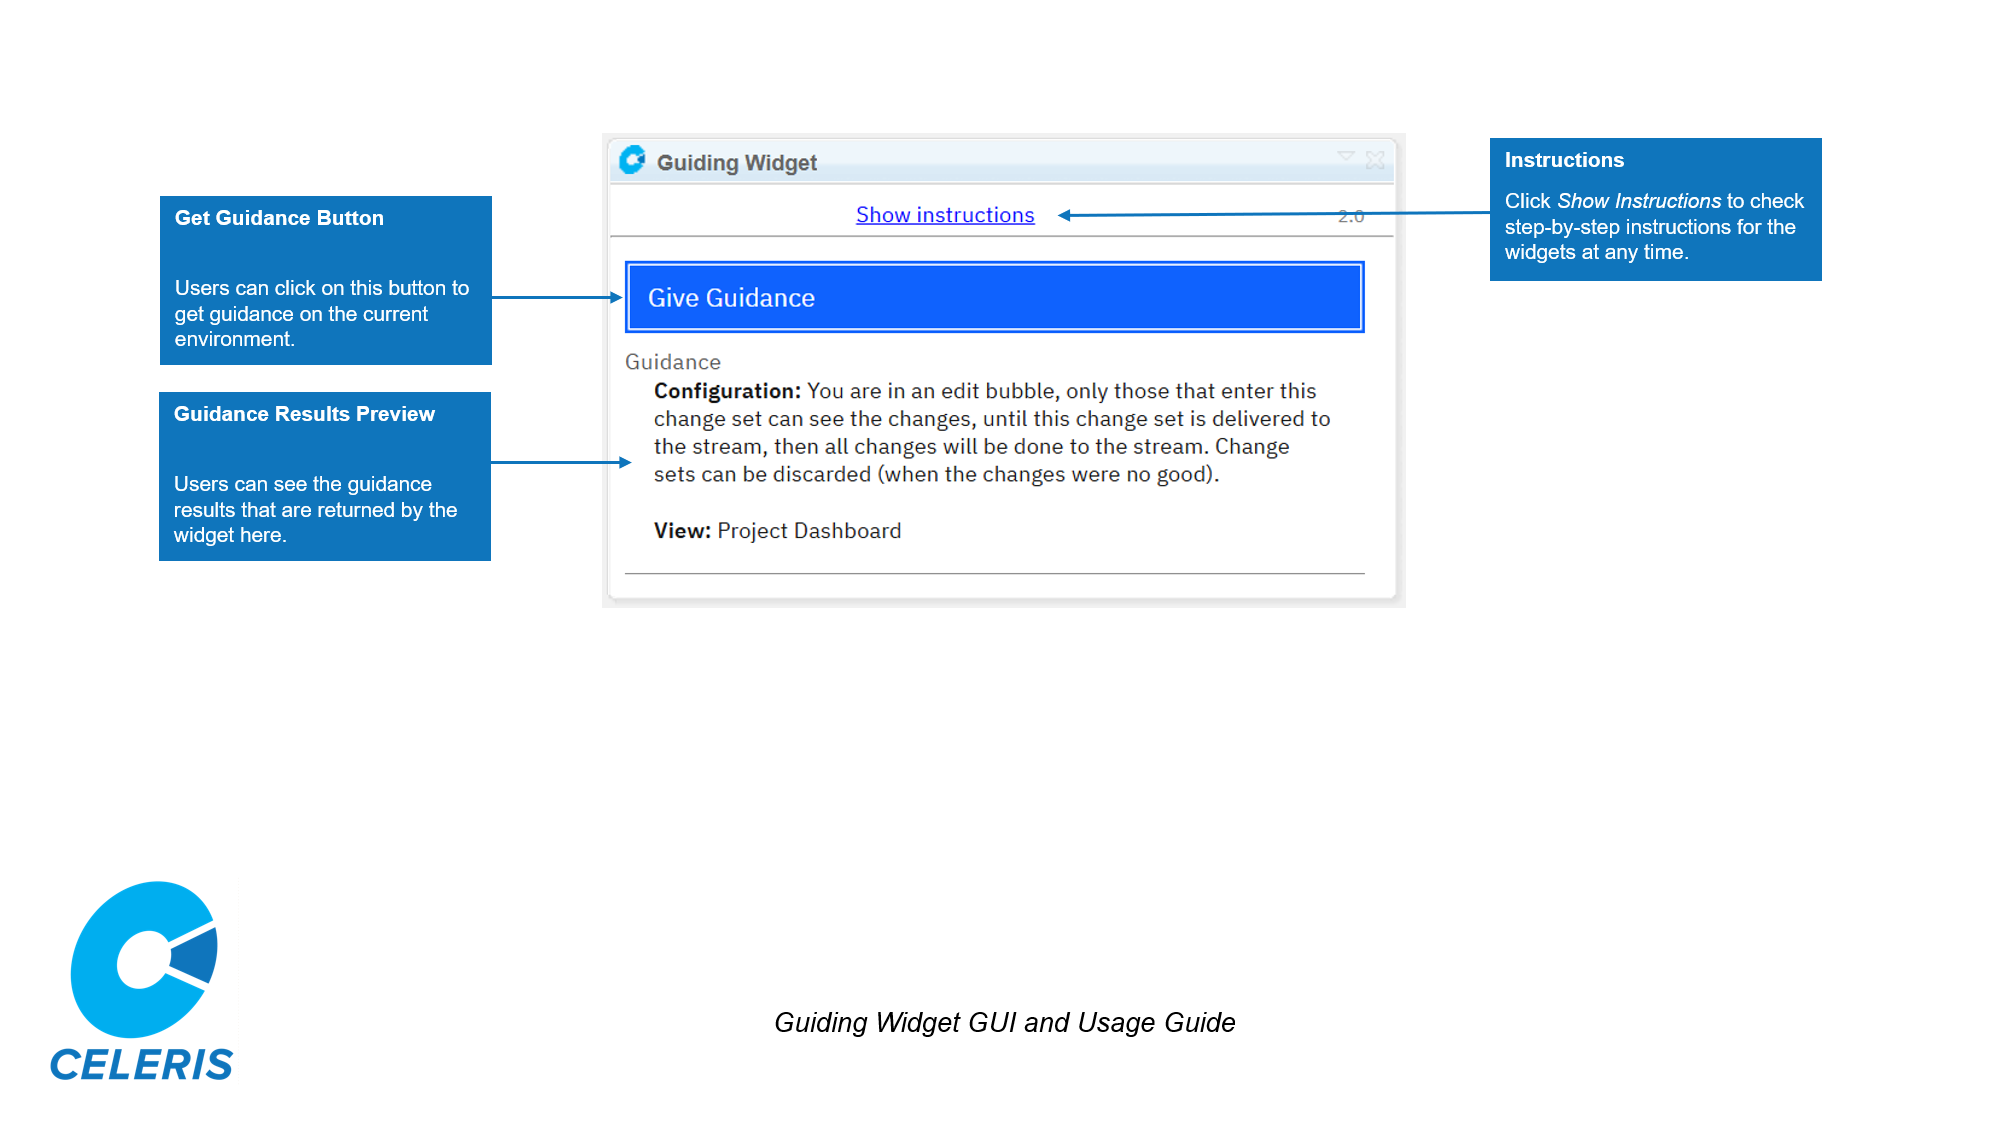Viewport: 2010px width, 1125px height.
Task: Click the arrow pointing to Give Guidance
Action: point(555,296)
